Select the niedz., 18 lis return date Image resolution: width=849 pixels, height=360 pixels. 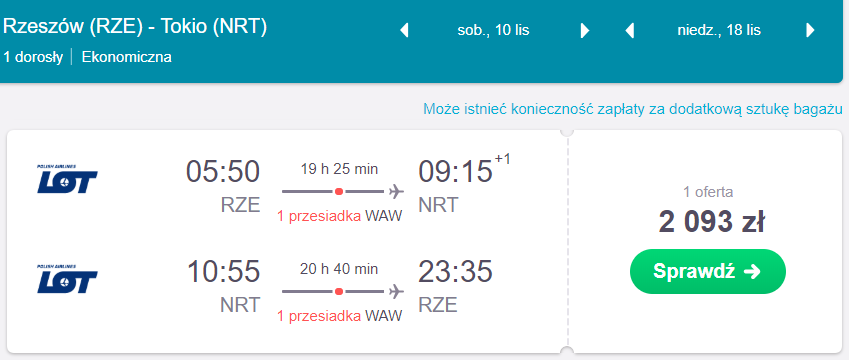(x=719, y=30)
